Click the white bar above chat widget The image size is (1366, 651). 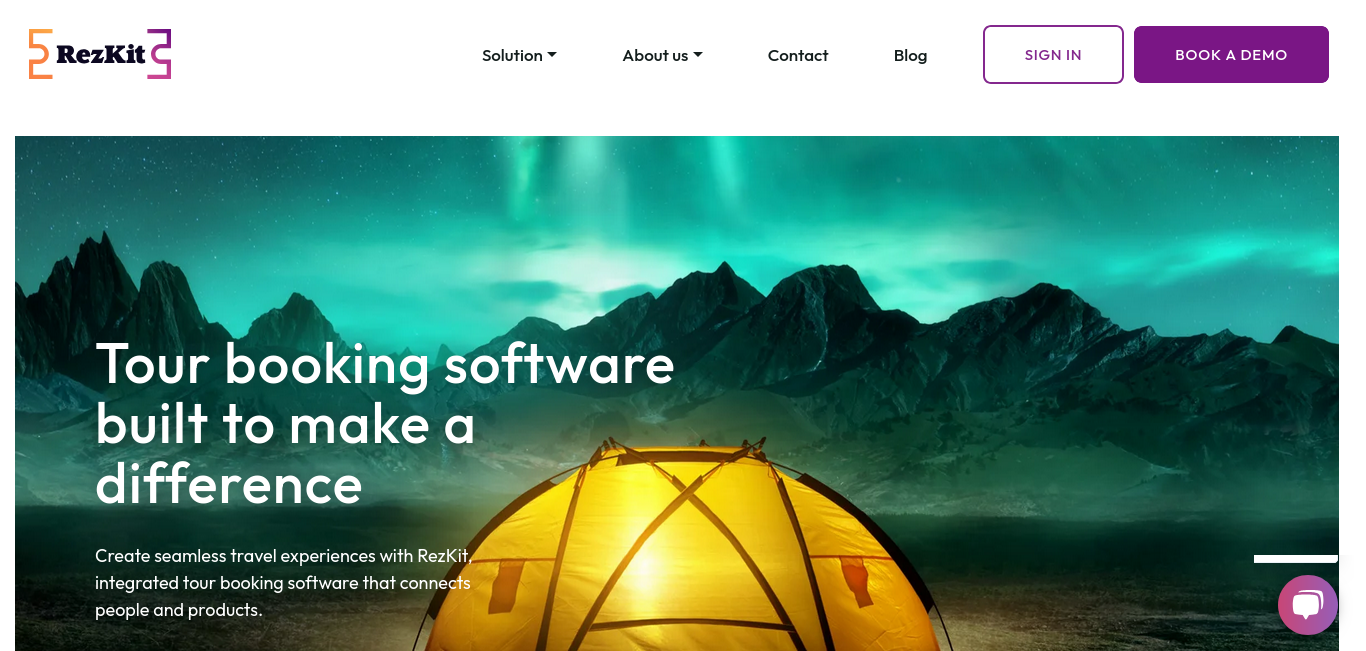click(x=1296, y=559)
